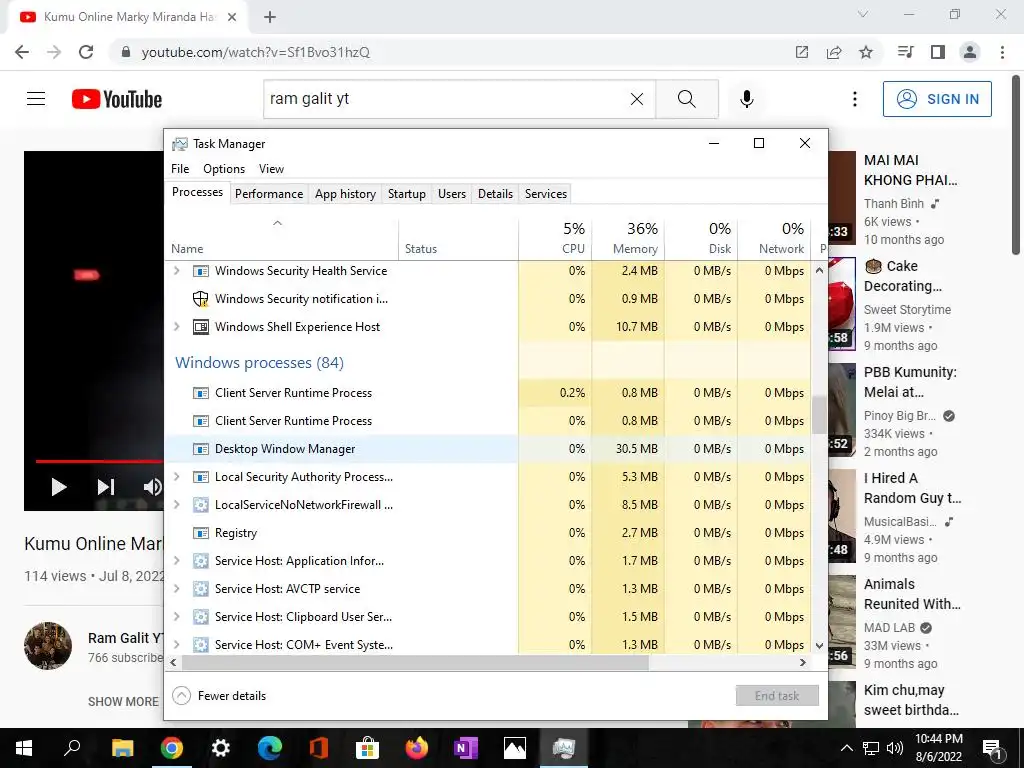
Task: Open Windows Start menu
Action: 24,748
